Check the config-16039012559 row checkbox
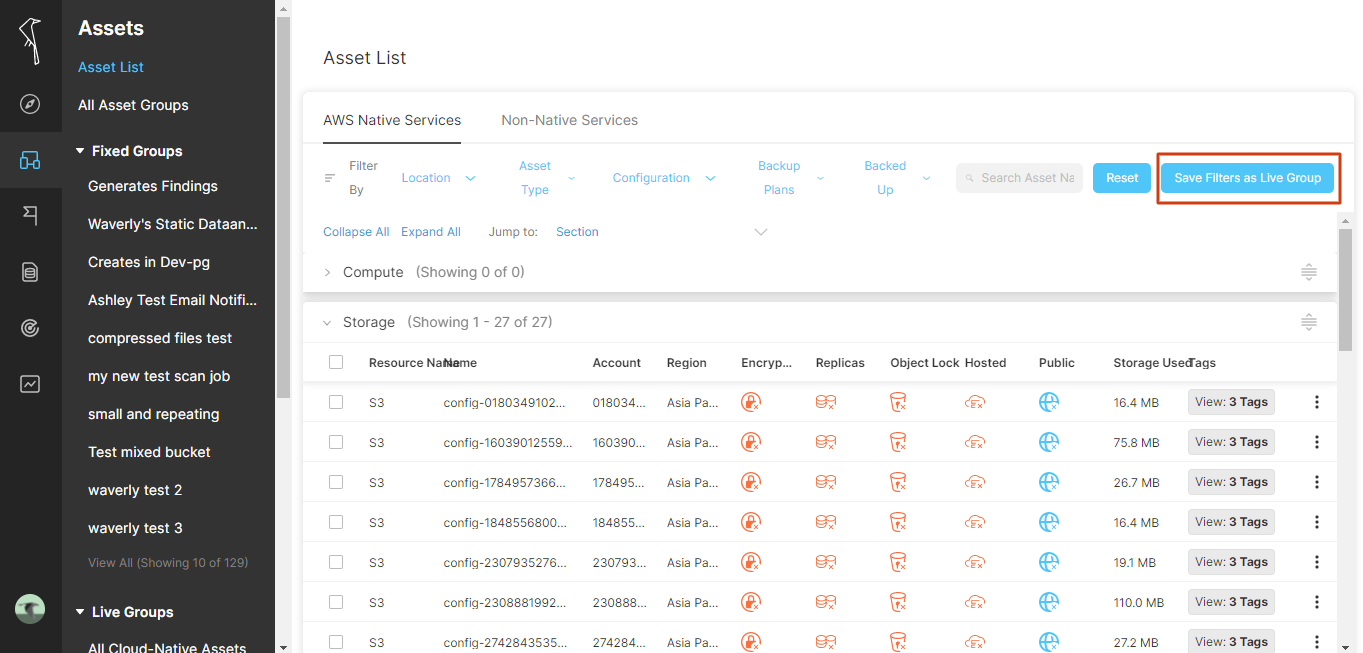 tap(336, 442)
